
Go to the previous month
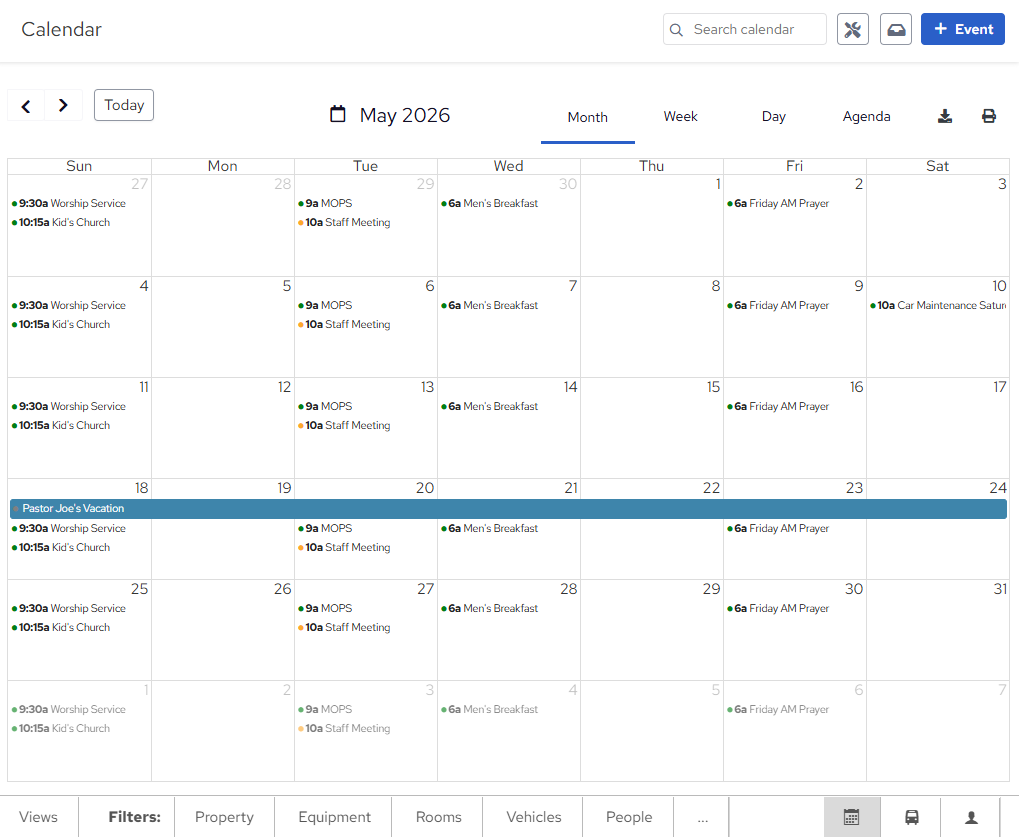(x=25, y=105)
